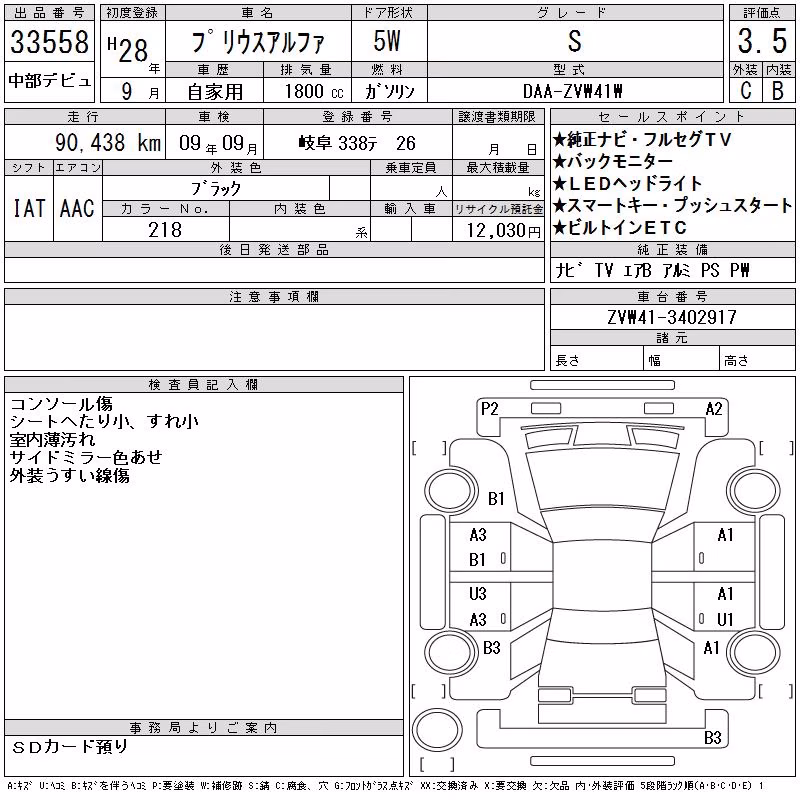
Task: Click the リサイクル預託金 header
Action: click(x=498, y=209)
